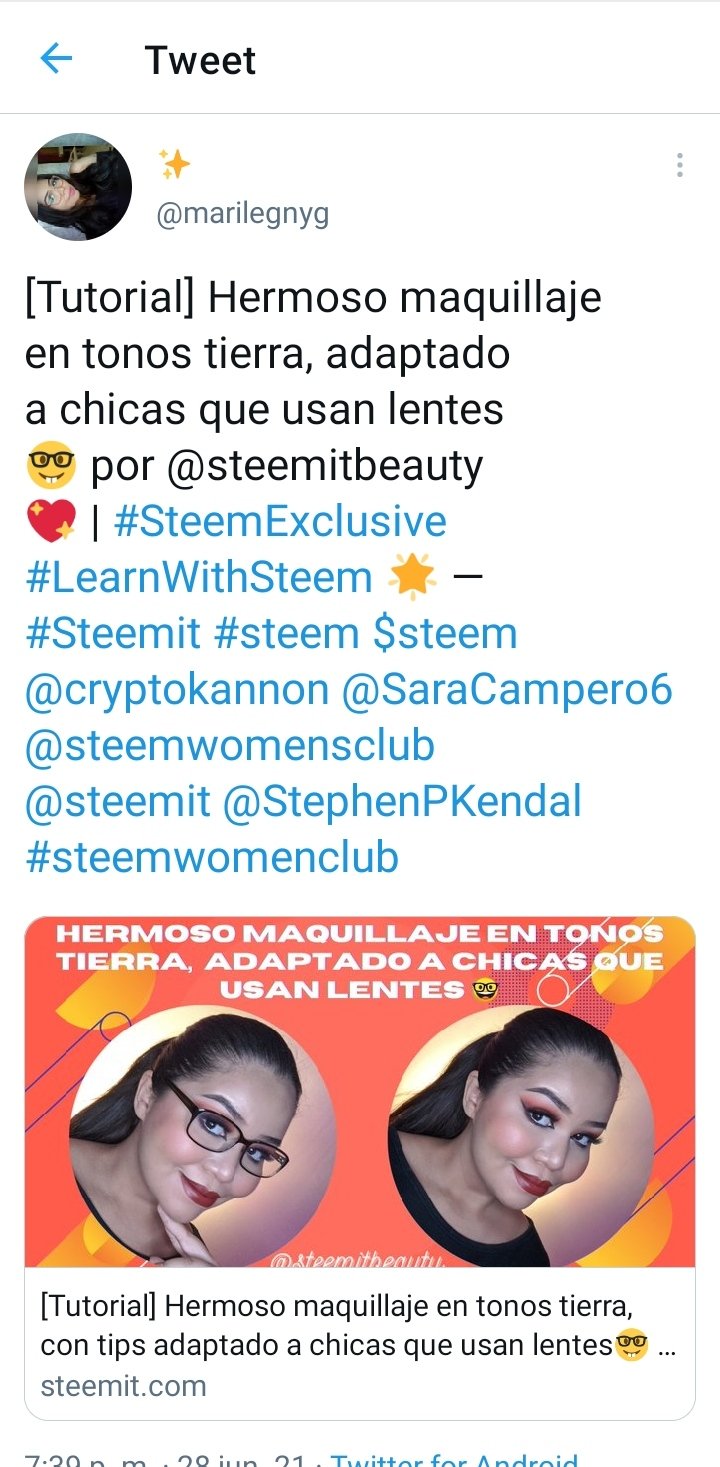Open the @StephenPKendal mention
The width and height of the screenshot is (720, 1467).
tap(402, 802)
